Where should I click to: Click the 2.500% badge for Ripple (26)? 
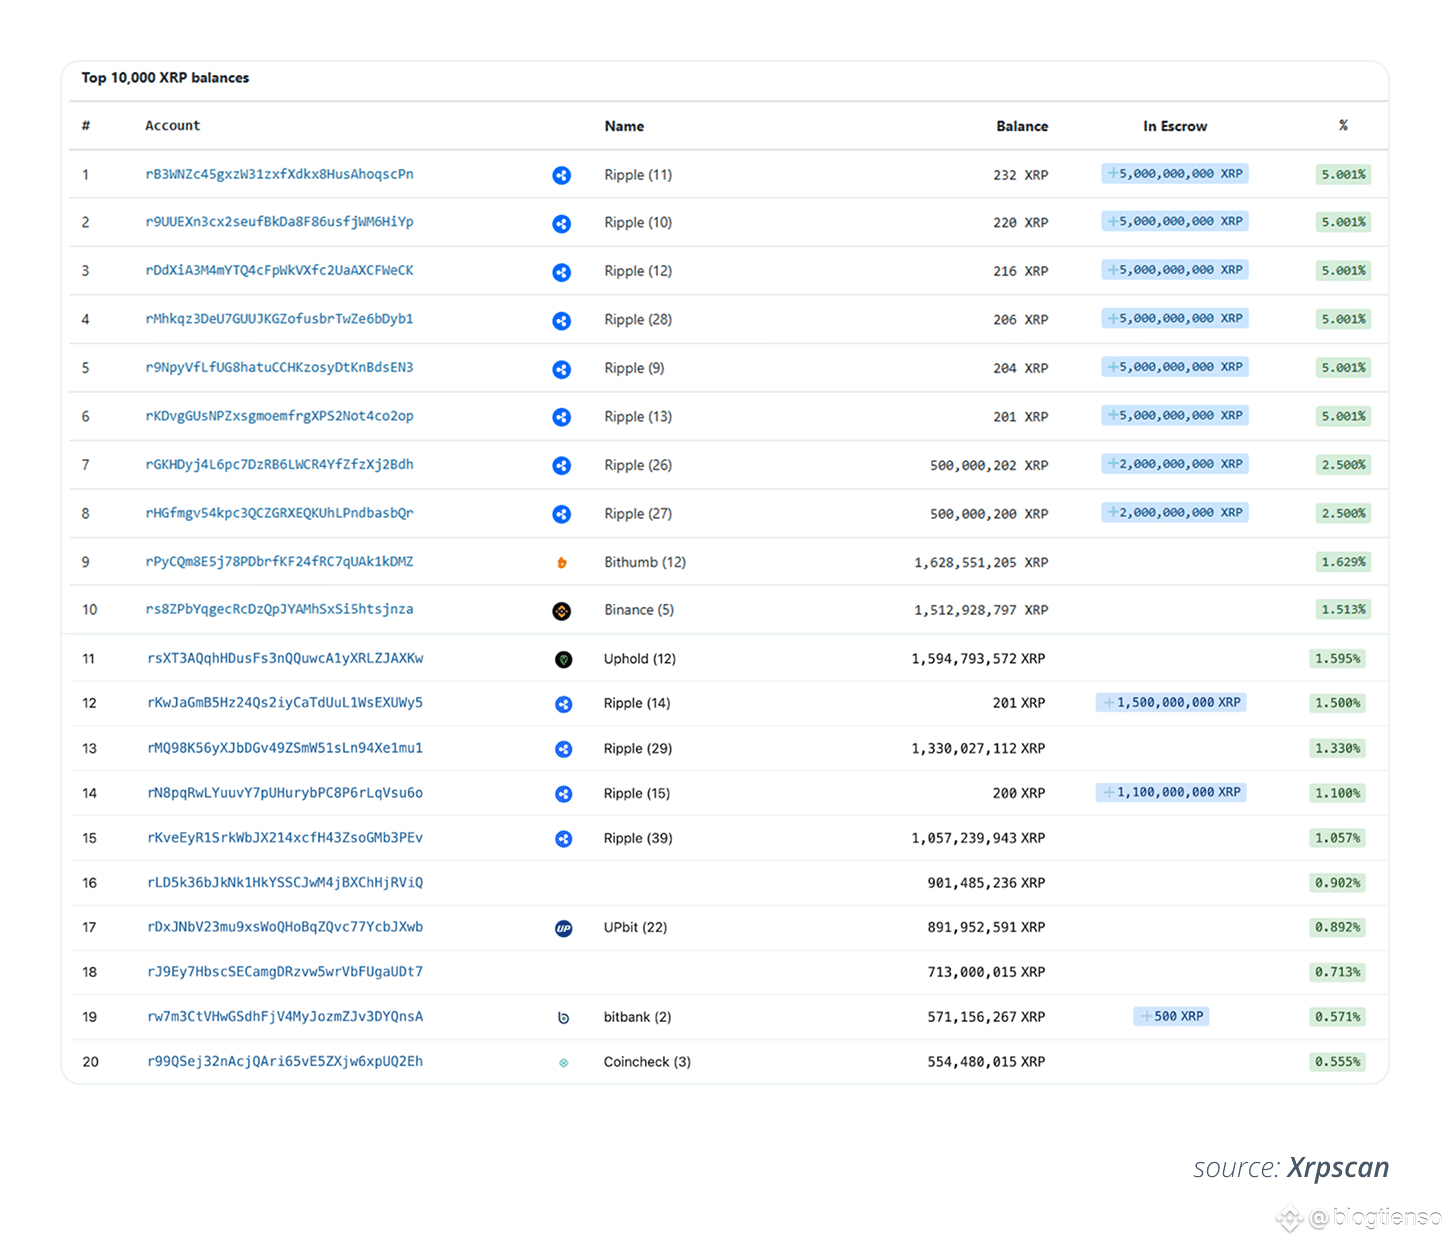1343,465
